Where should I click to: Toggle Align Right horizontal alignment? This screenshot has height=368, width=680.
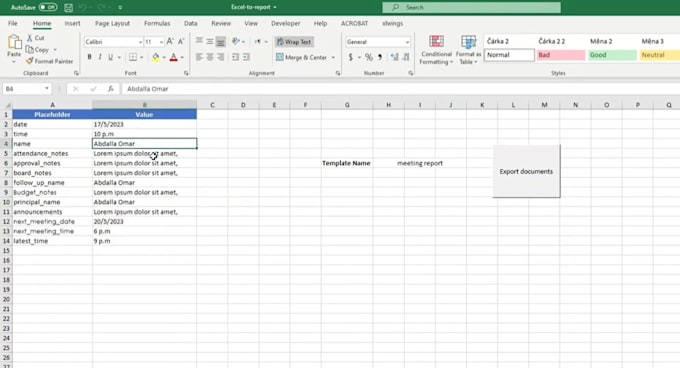[221, 57]
